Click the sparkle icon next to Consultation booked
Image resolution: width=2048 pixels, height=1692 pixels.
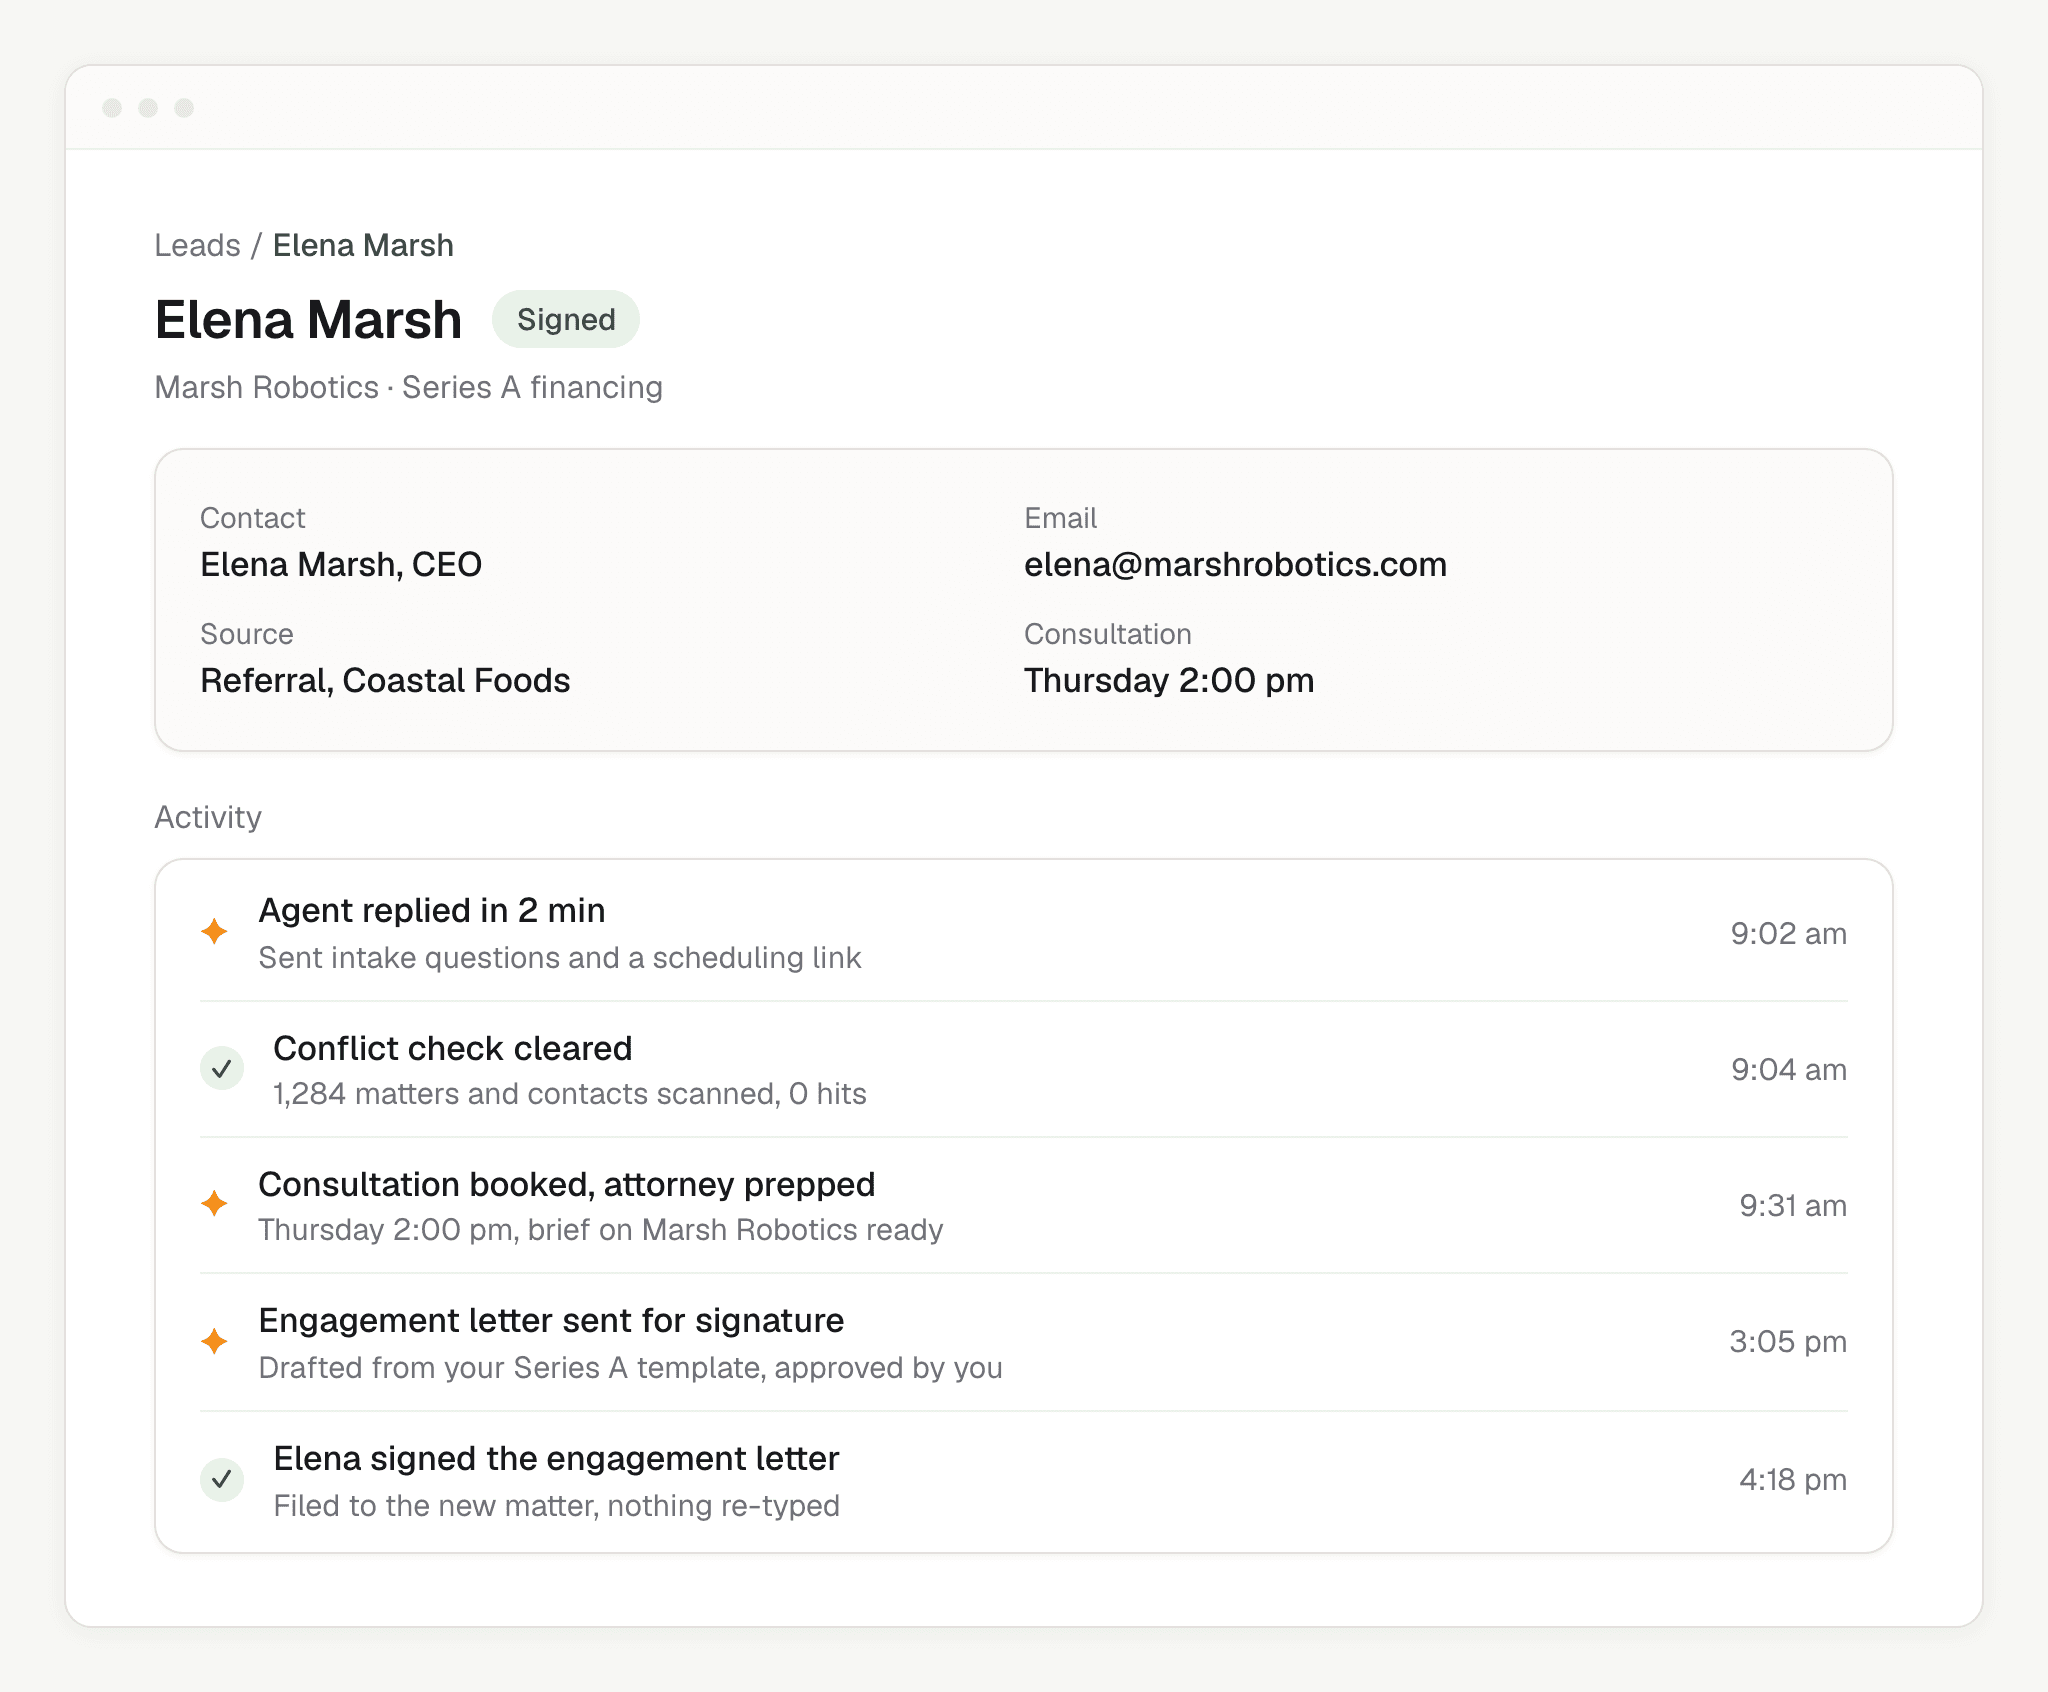pyautogui.click(x=214, y=1204)
